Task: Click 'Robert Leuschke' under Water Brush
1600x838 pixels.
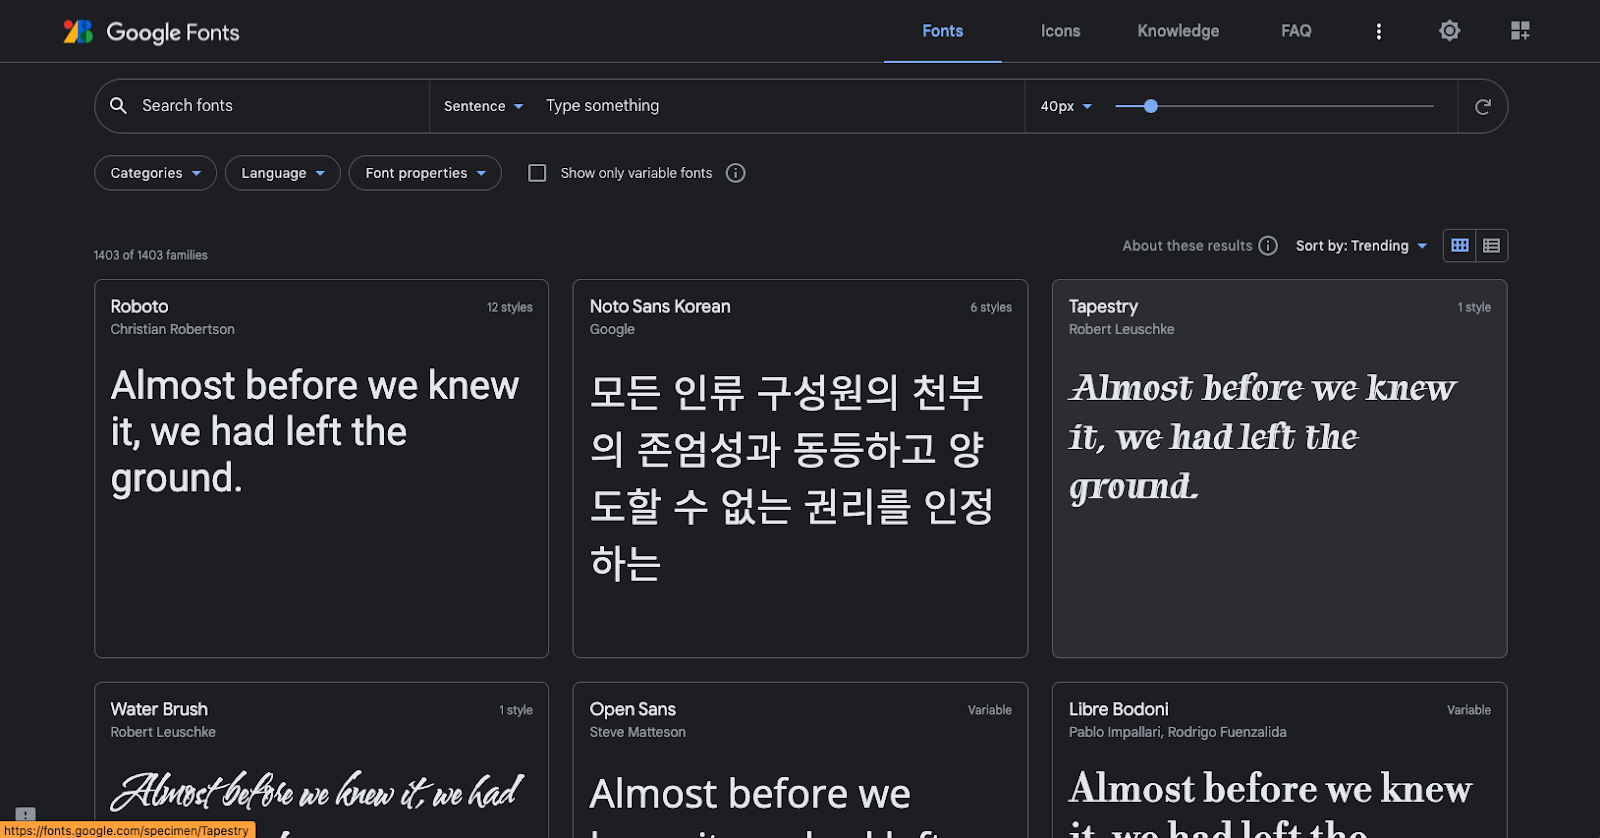Action: [x=163, y=732]
